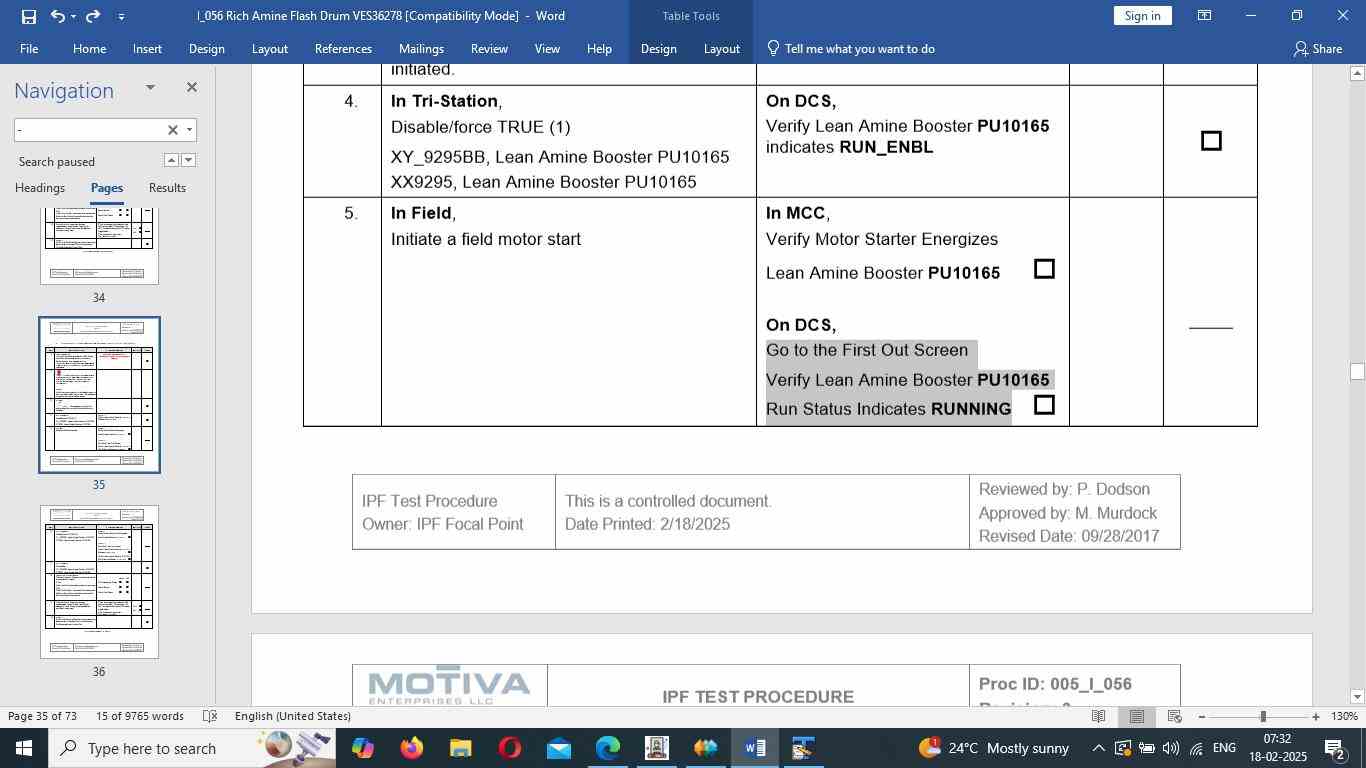This screenshot has width=1366, height=768.
Task: Open word count '15 of 9765 words'
Action: click(x=140, y=716)
